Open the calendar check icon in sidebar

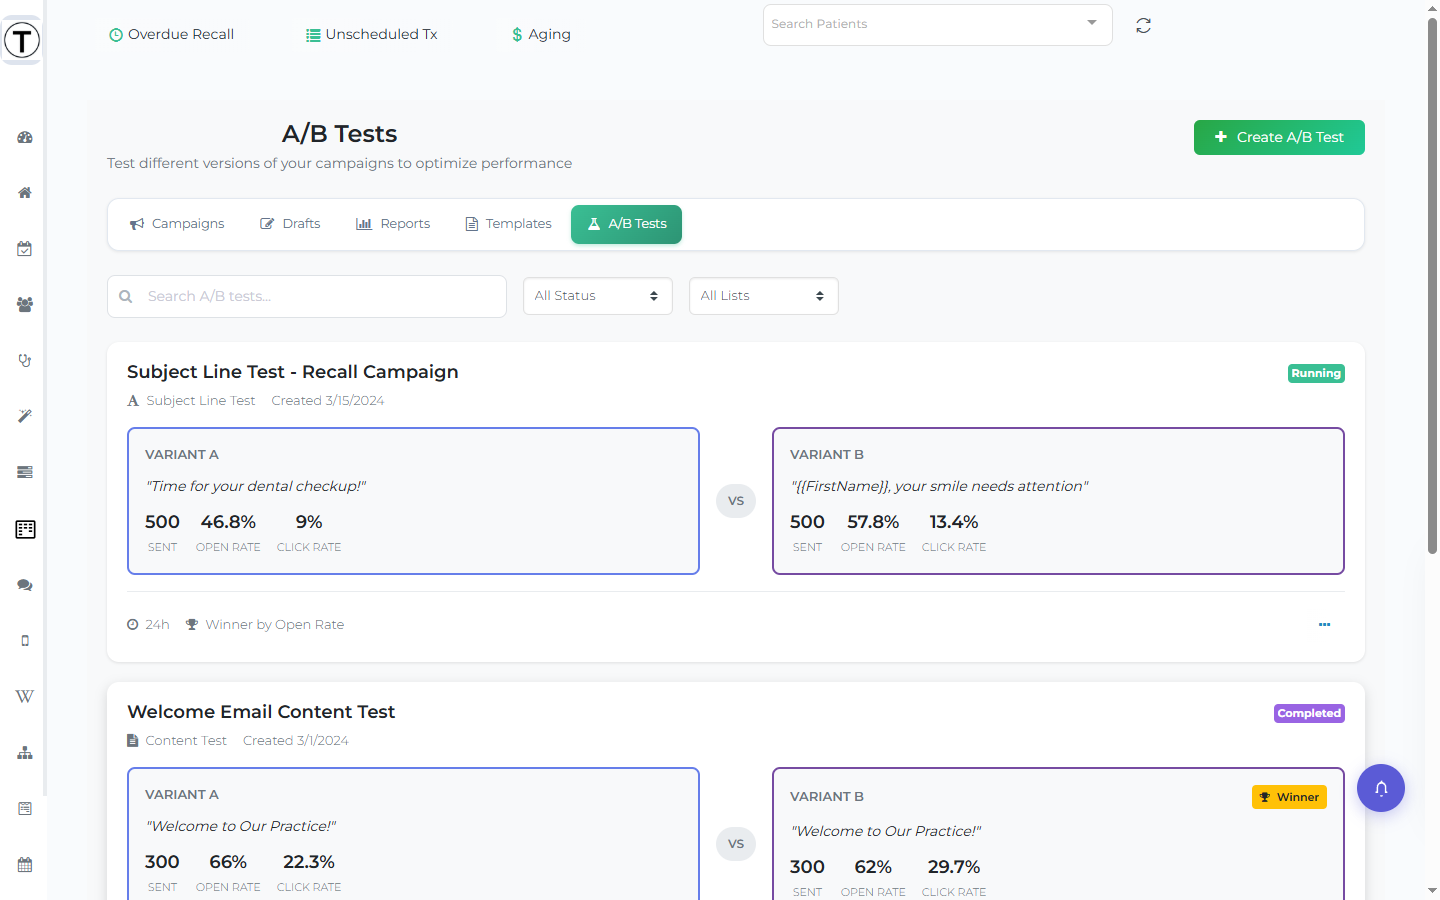[25, 249]
